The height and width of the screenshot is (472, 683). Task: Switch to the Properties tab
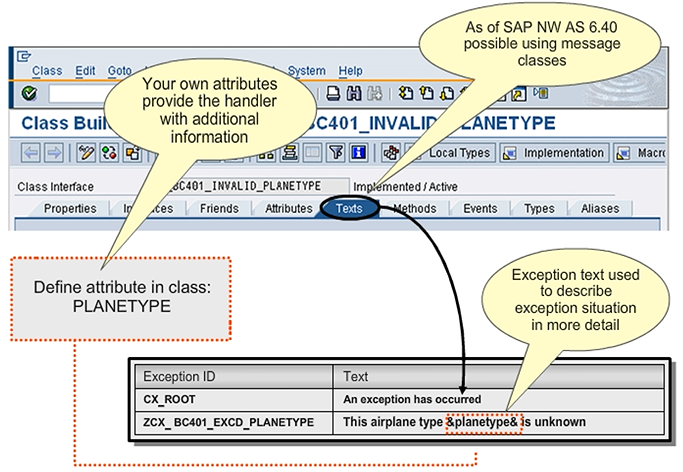[x=70, y=209]
